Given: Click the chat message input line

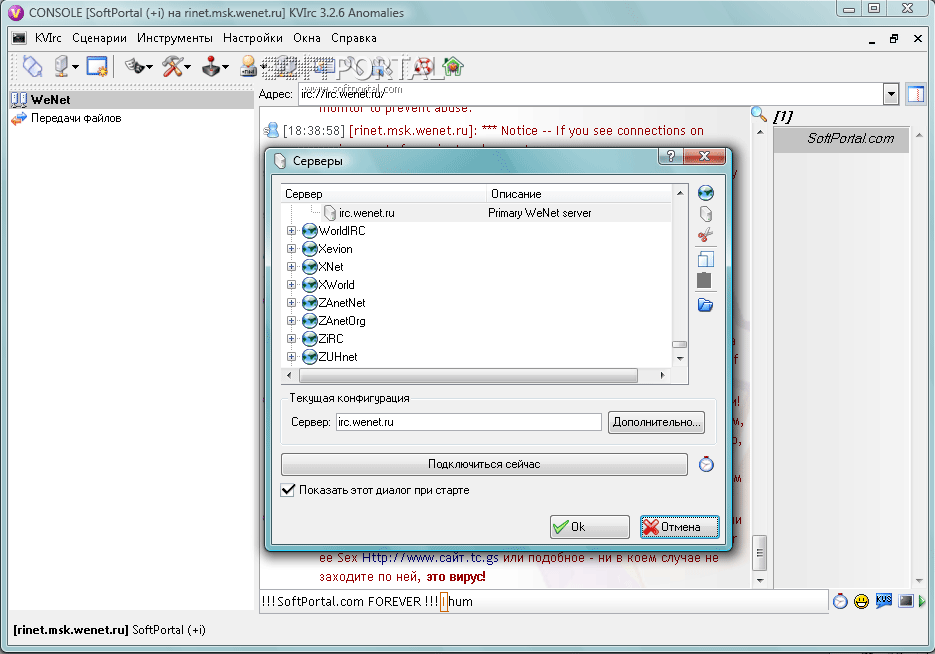Looking at the screenshot, I should 544,601.
